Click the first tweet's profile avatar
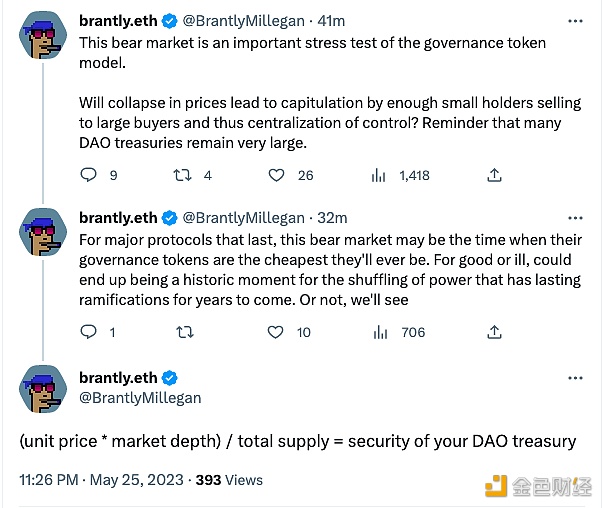 click(x=43, y=40)
